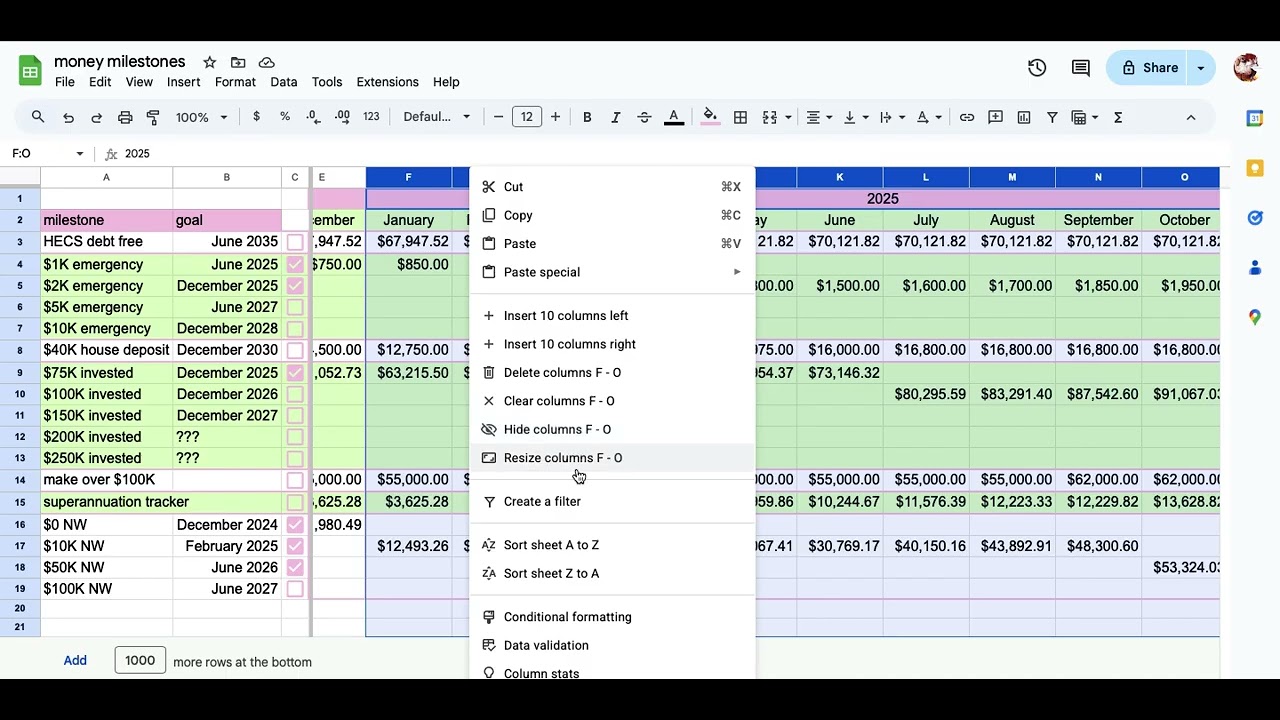This screenshot has height=720, width=1280.
Task: Click the search menus magnifier icon
Action: point(38,117)
